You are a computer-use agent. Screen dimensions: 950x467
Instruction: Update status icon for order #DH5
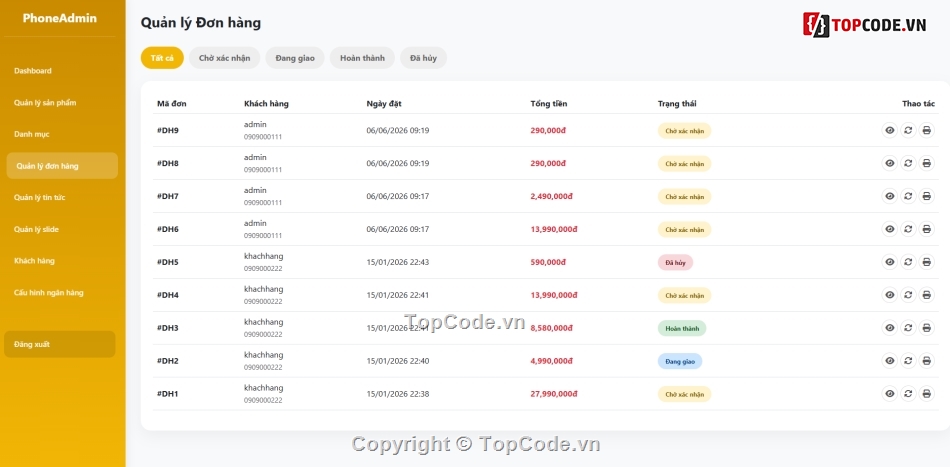tap(908, 262)
